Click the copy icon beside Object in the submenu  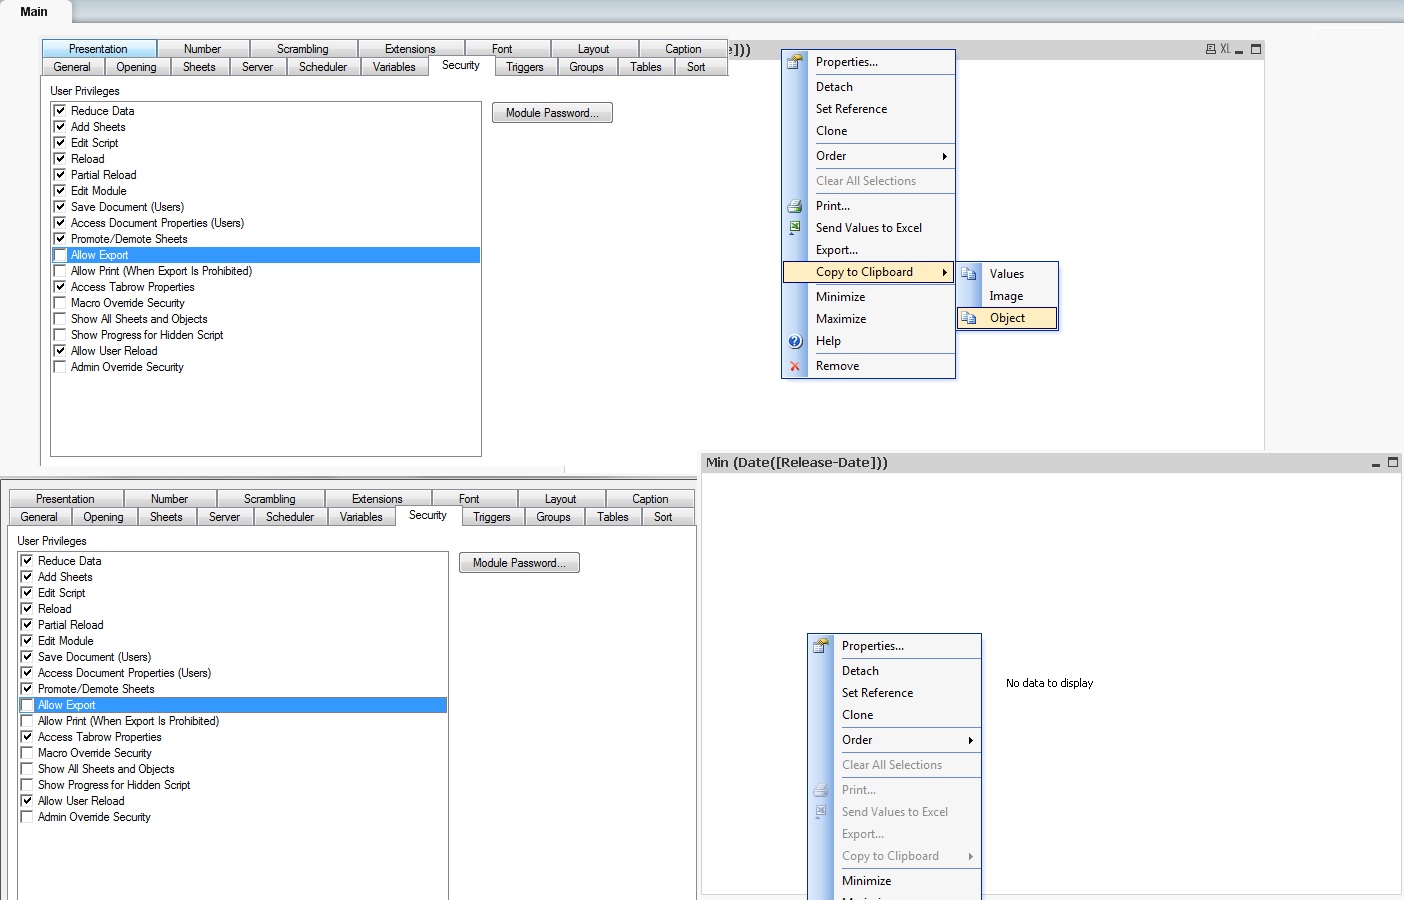click(969, 318)
